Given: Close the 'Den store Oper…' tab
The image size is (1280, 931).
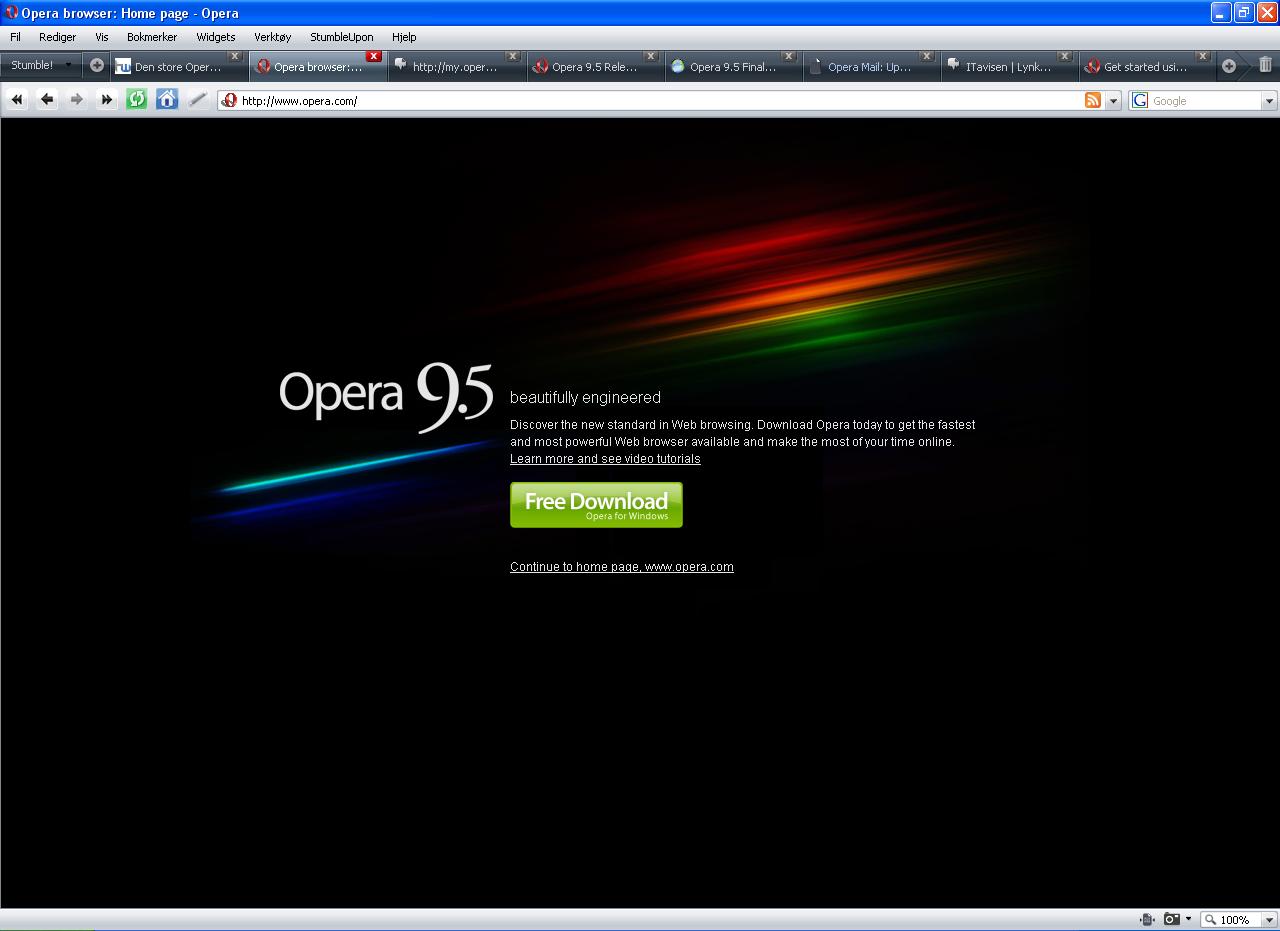Looking at the screenshot, I should click(x=235, y=56).
